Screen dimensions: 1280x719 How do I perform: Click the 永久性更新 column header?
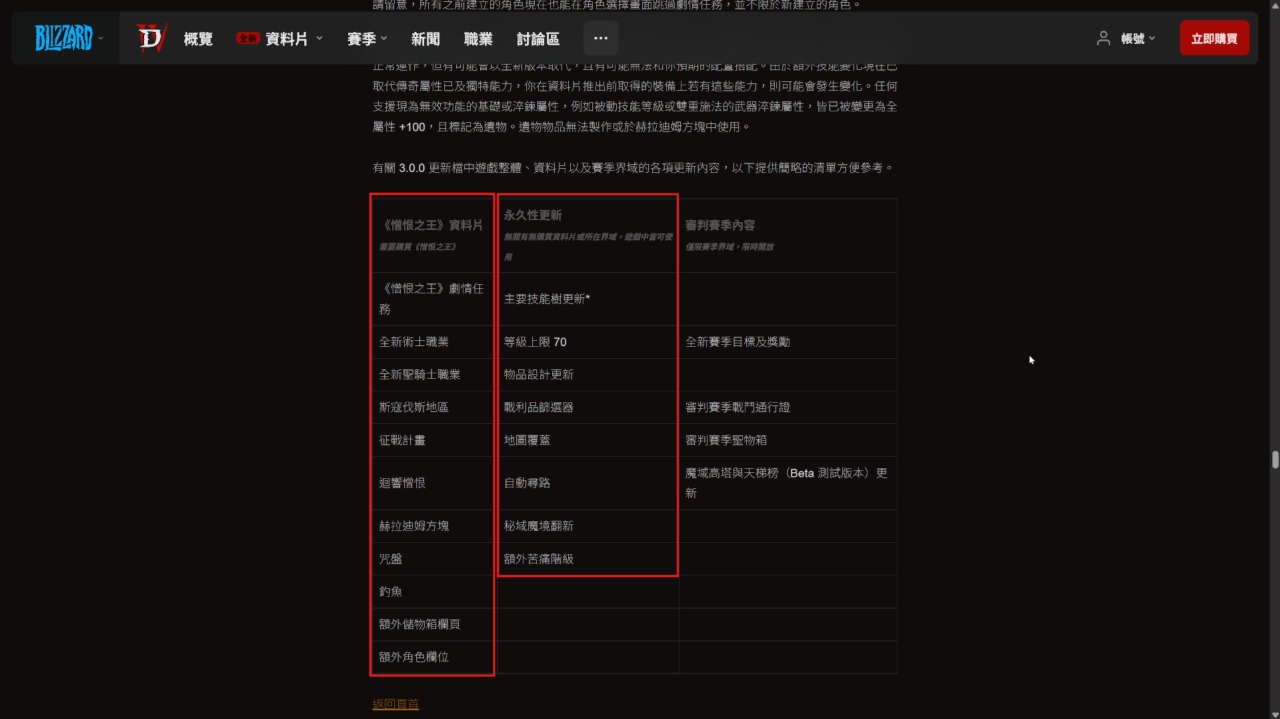click(533, 215)
